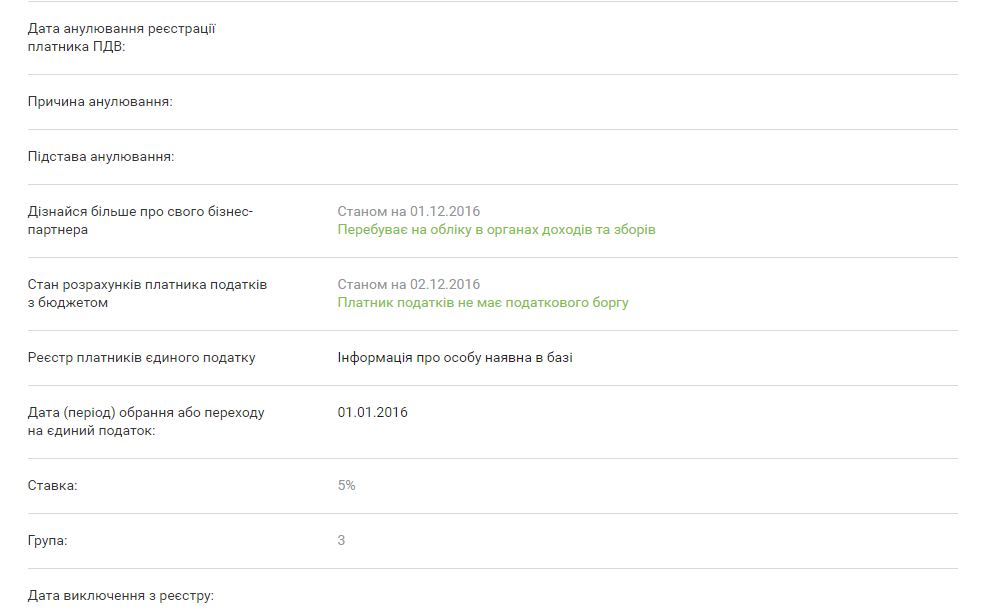
Task: Click the group value 3
Action: 342,541
